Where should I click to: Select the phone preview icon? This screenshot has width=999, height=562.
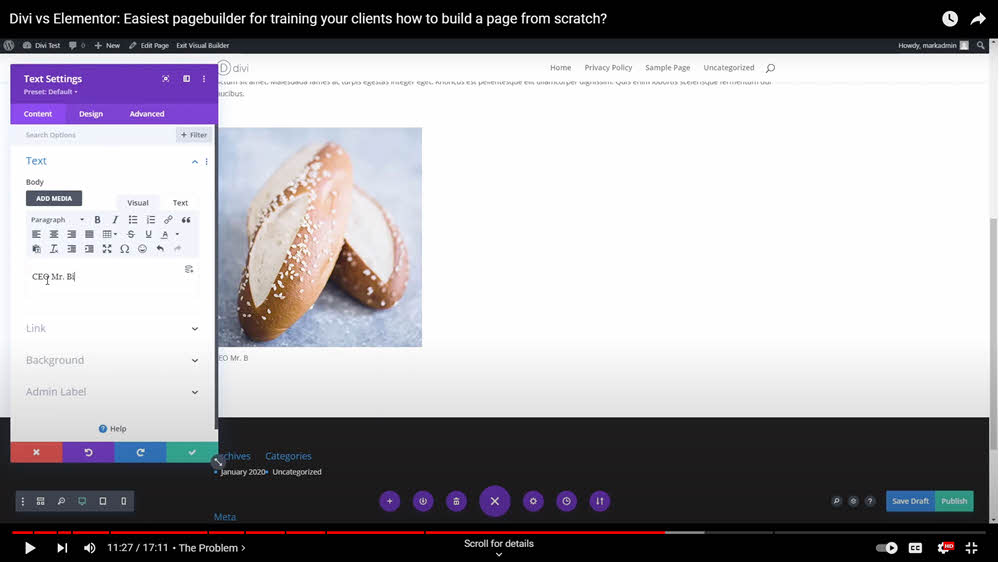coord(124,501)
